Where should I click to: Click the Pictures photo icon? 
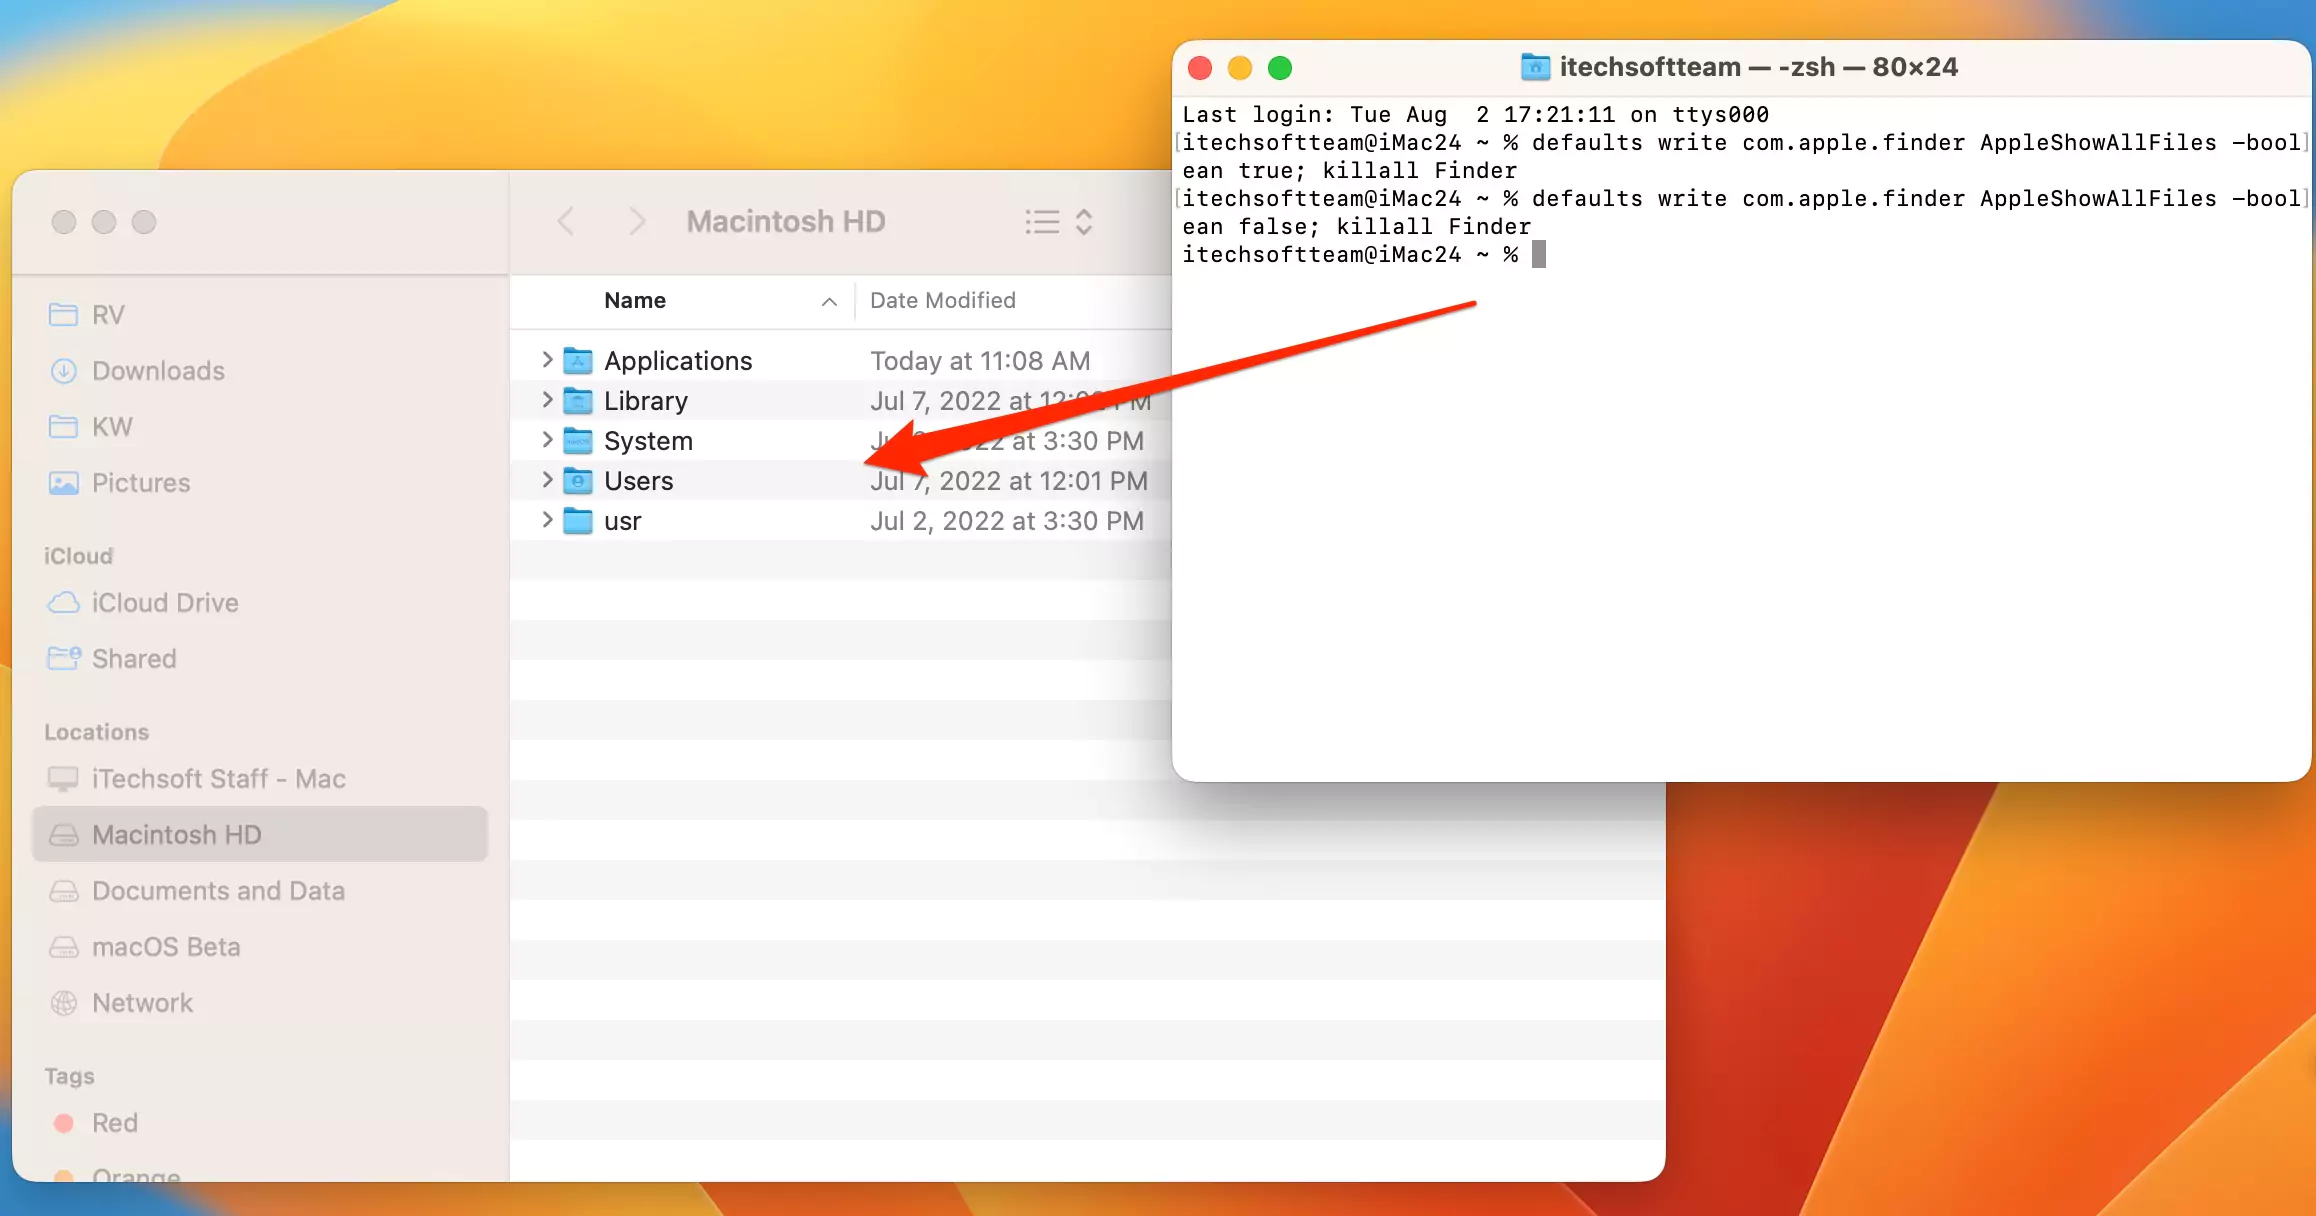pyautogui.click(x=64, y=483)
